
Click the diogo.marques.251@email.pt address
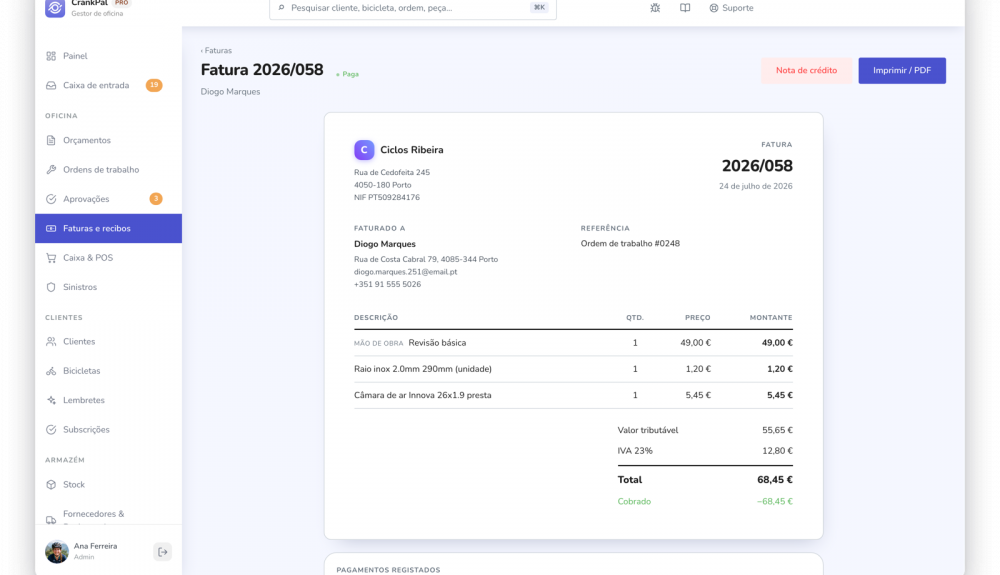pos(406,272)
